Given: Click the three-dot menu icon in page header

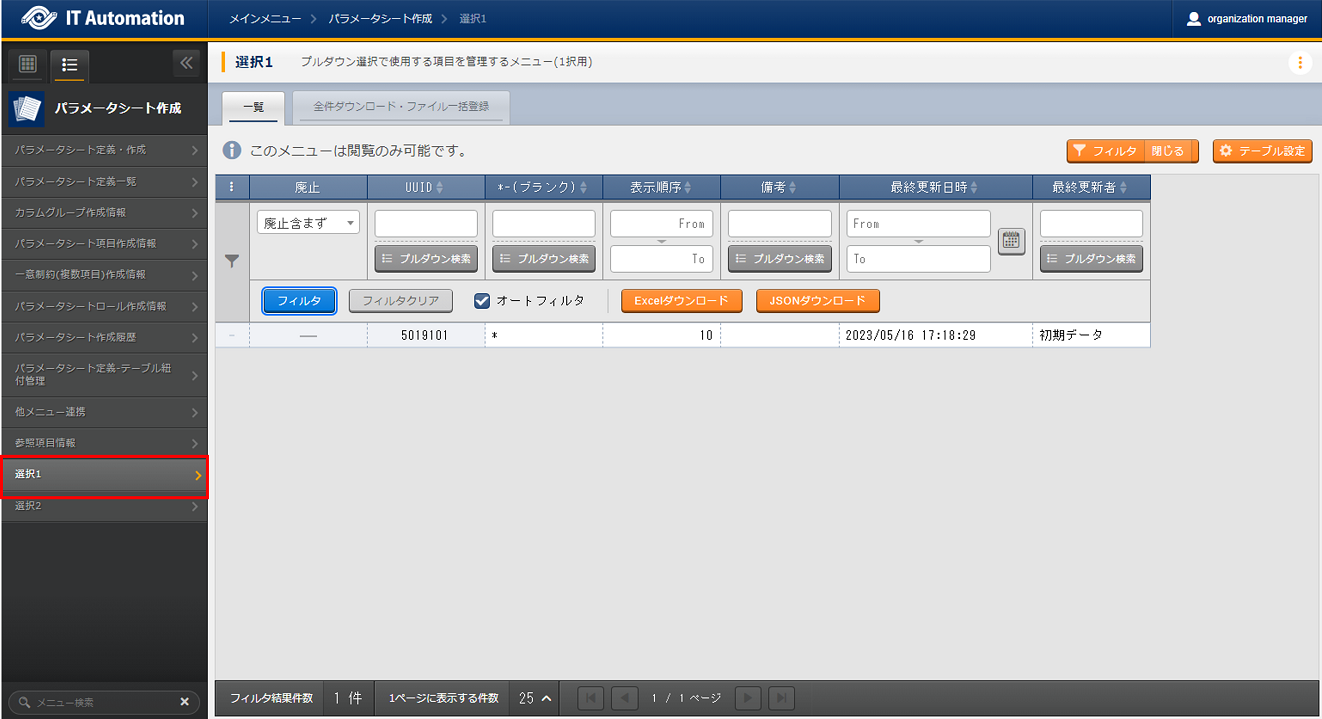Looking at the screenshot, I should 1299,63.
